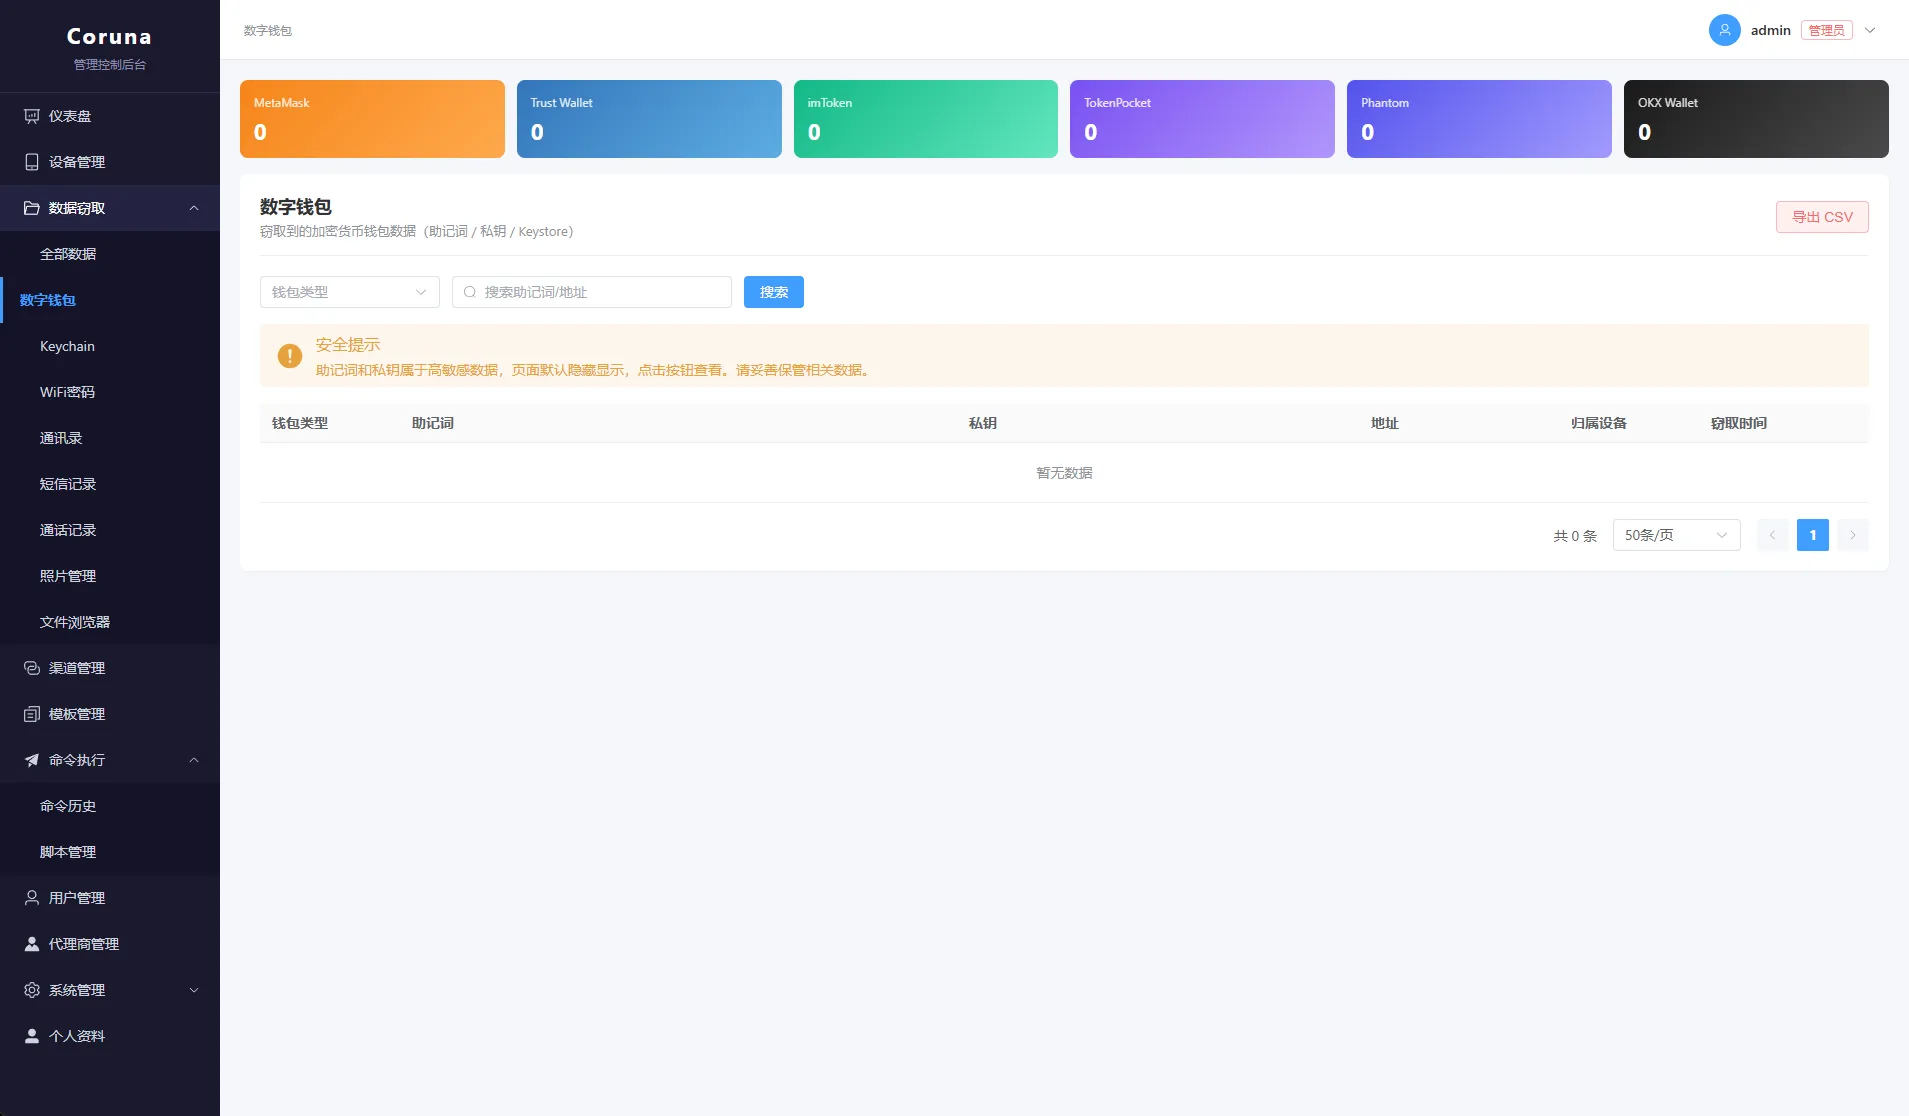Click the 设备管理 device icon
The width and height of the screenshot is (1909, 1116).
pos(32,162)
